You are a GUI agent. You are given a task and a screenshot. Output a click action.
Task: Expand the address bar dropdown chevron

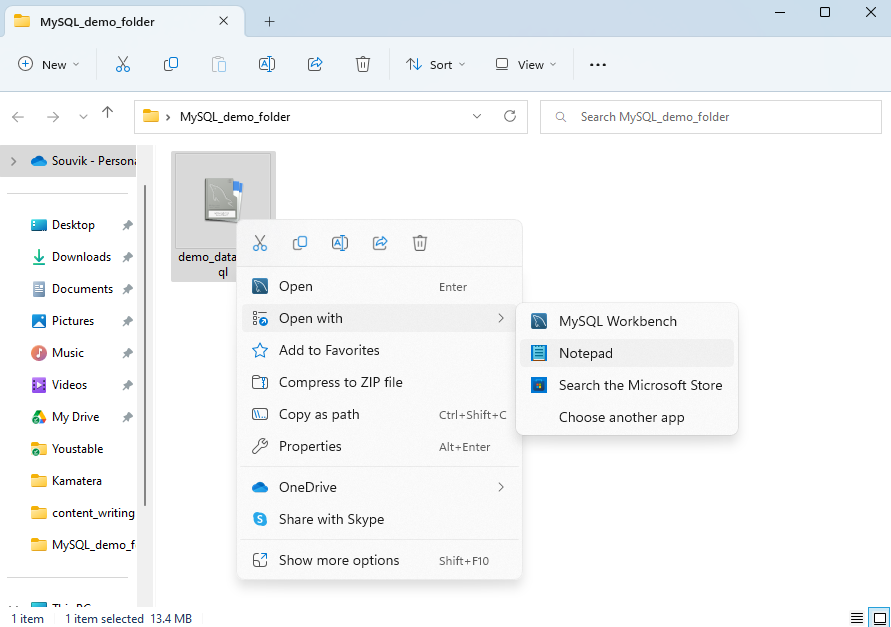(477, 116)
